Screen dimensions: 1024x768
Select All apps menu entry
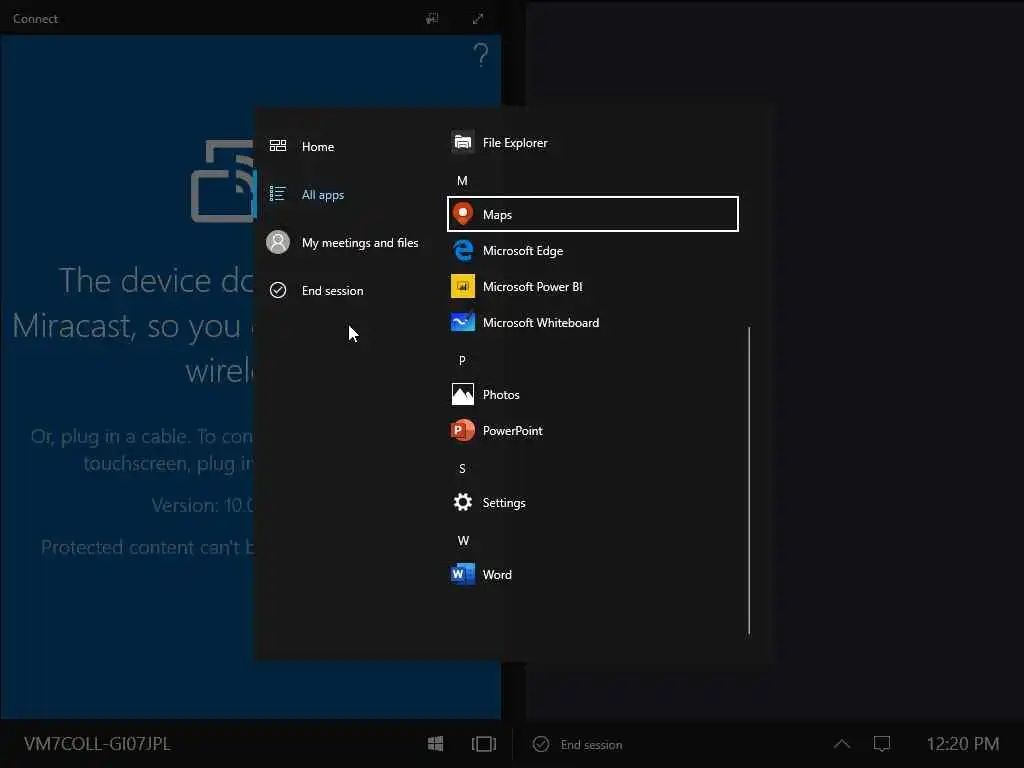tap(323, 195)
